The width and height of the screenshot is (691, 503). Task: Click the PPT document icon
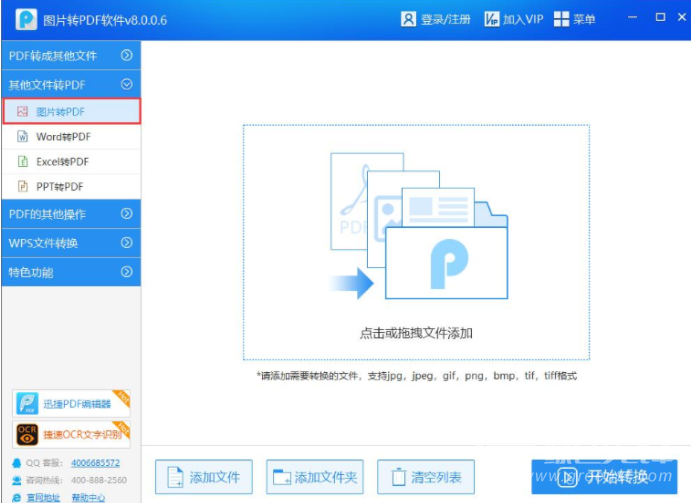(22, 186)
